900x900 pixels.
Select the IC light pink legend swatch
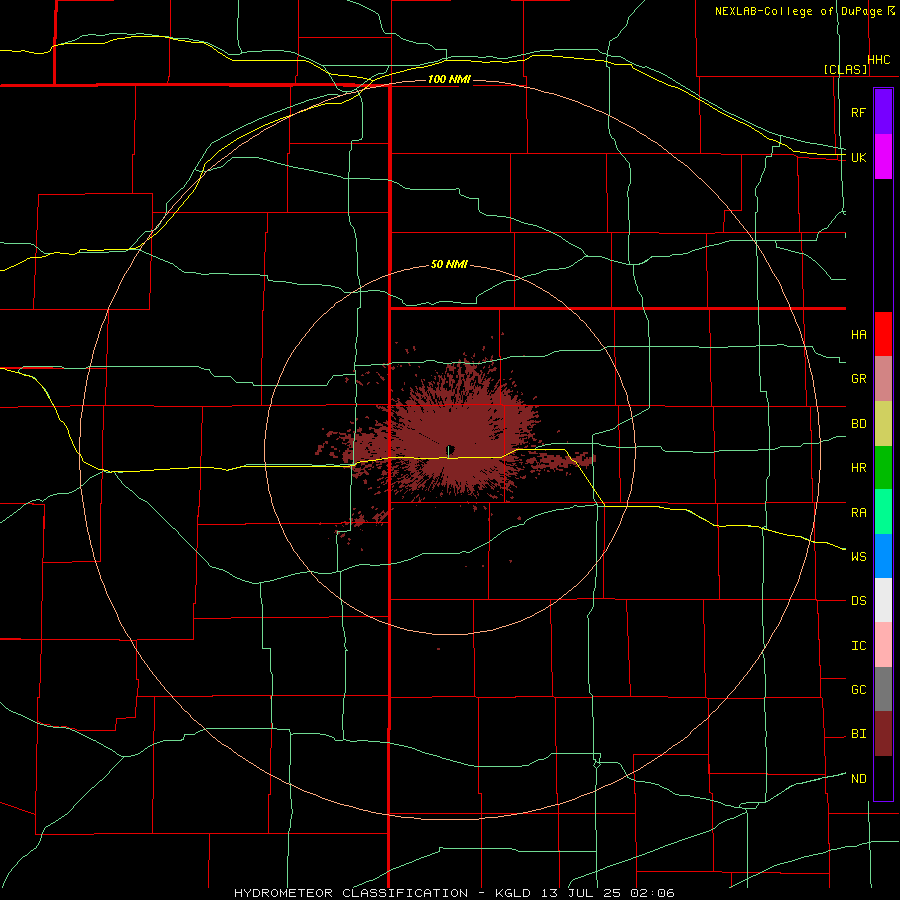(x=883, y=645)
